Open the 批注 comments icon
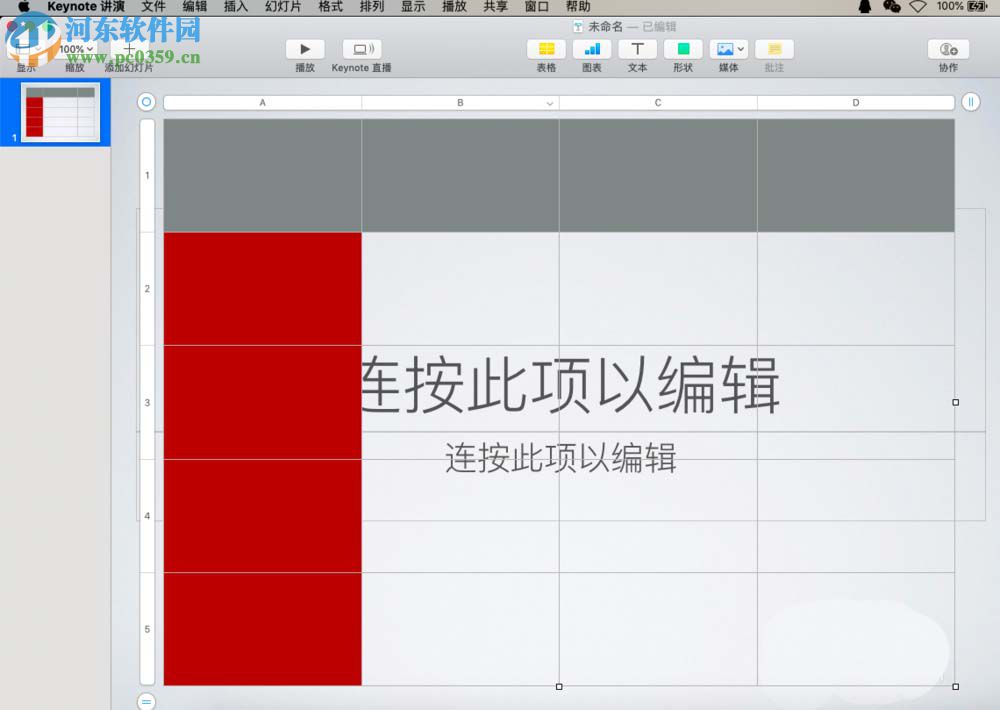 [x=773, y=48]
